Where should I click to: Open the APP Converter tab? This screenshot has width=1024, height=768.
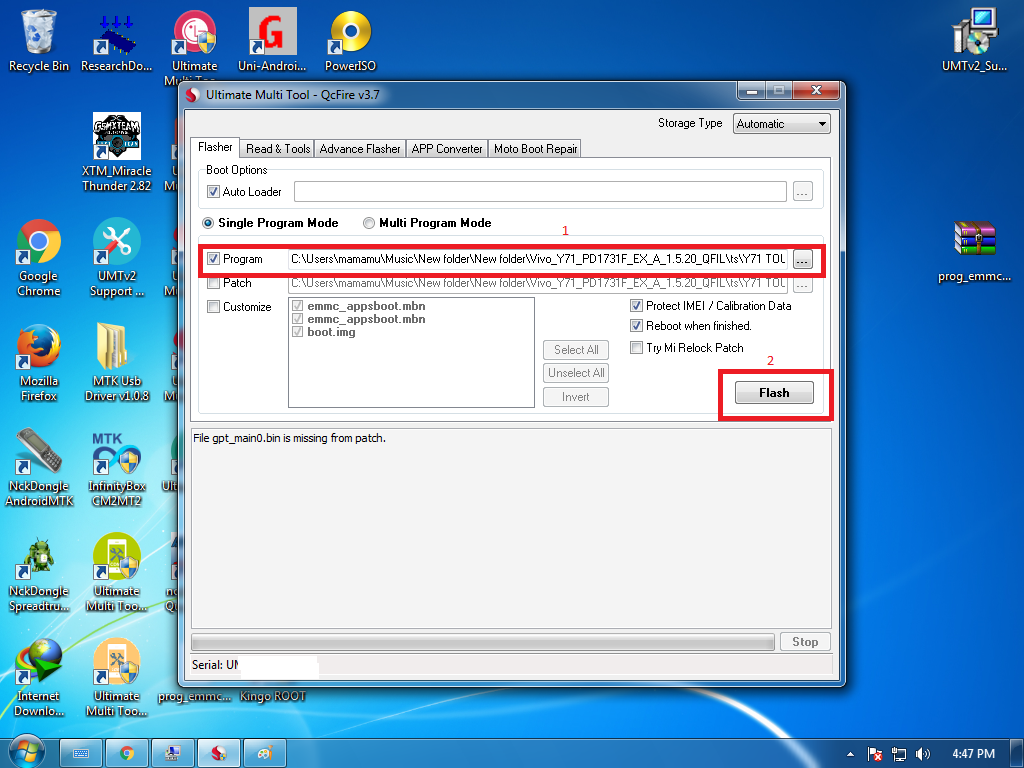[447, 149]
